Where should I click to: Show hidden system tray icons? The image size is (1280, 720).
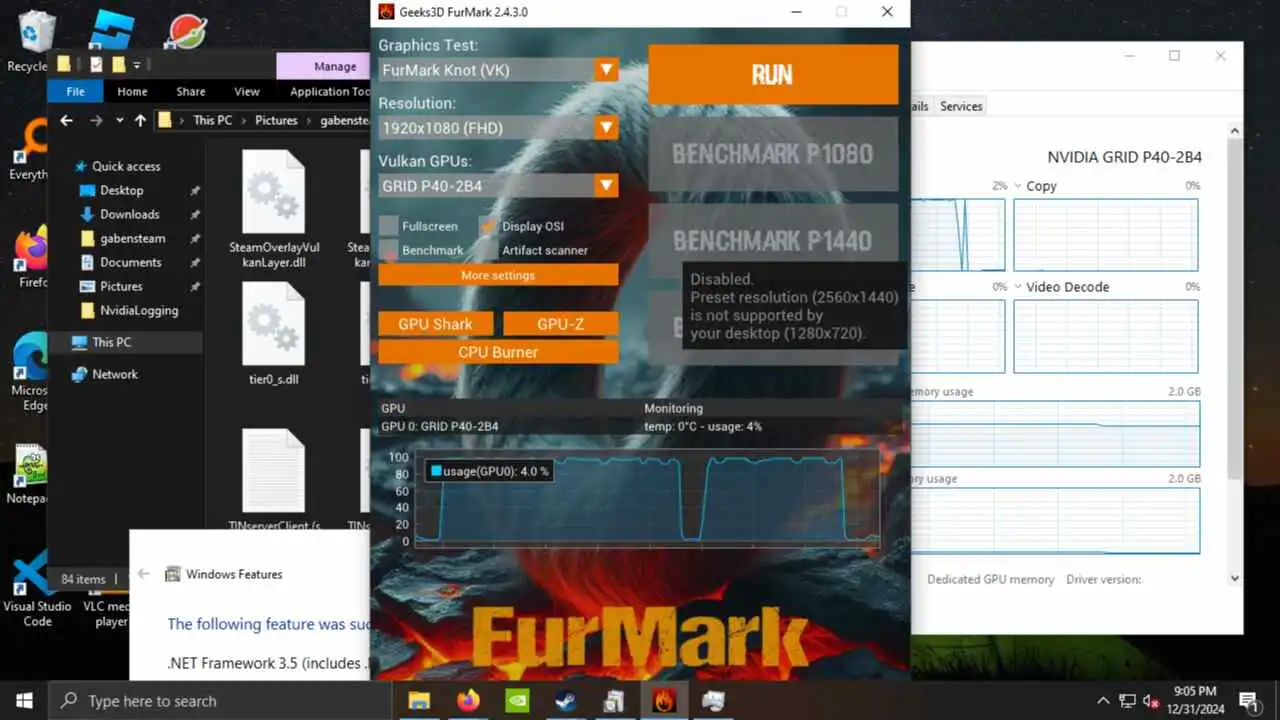coord(1103,701)
